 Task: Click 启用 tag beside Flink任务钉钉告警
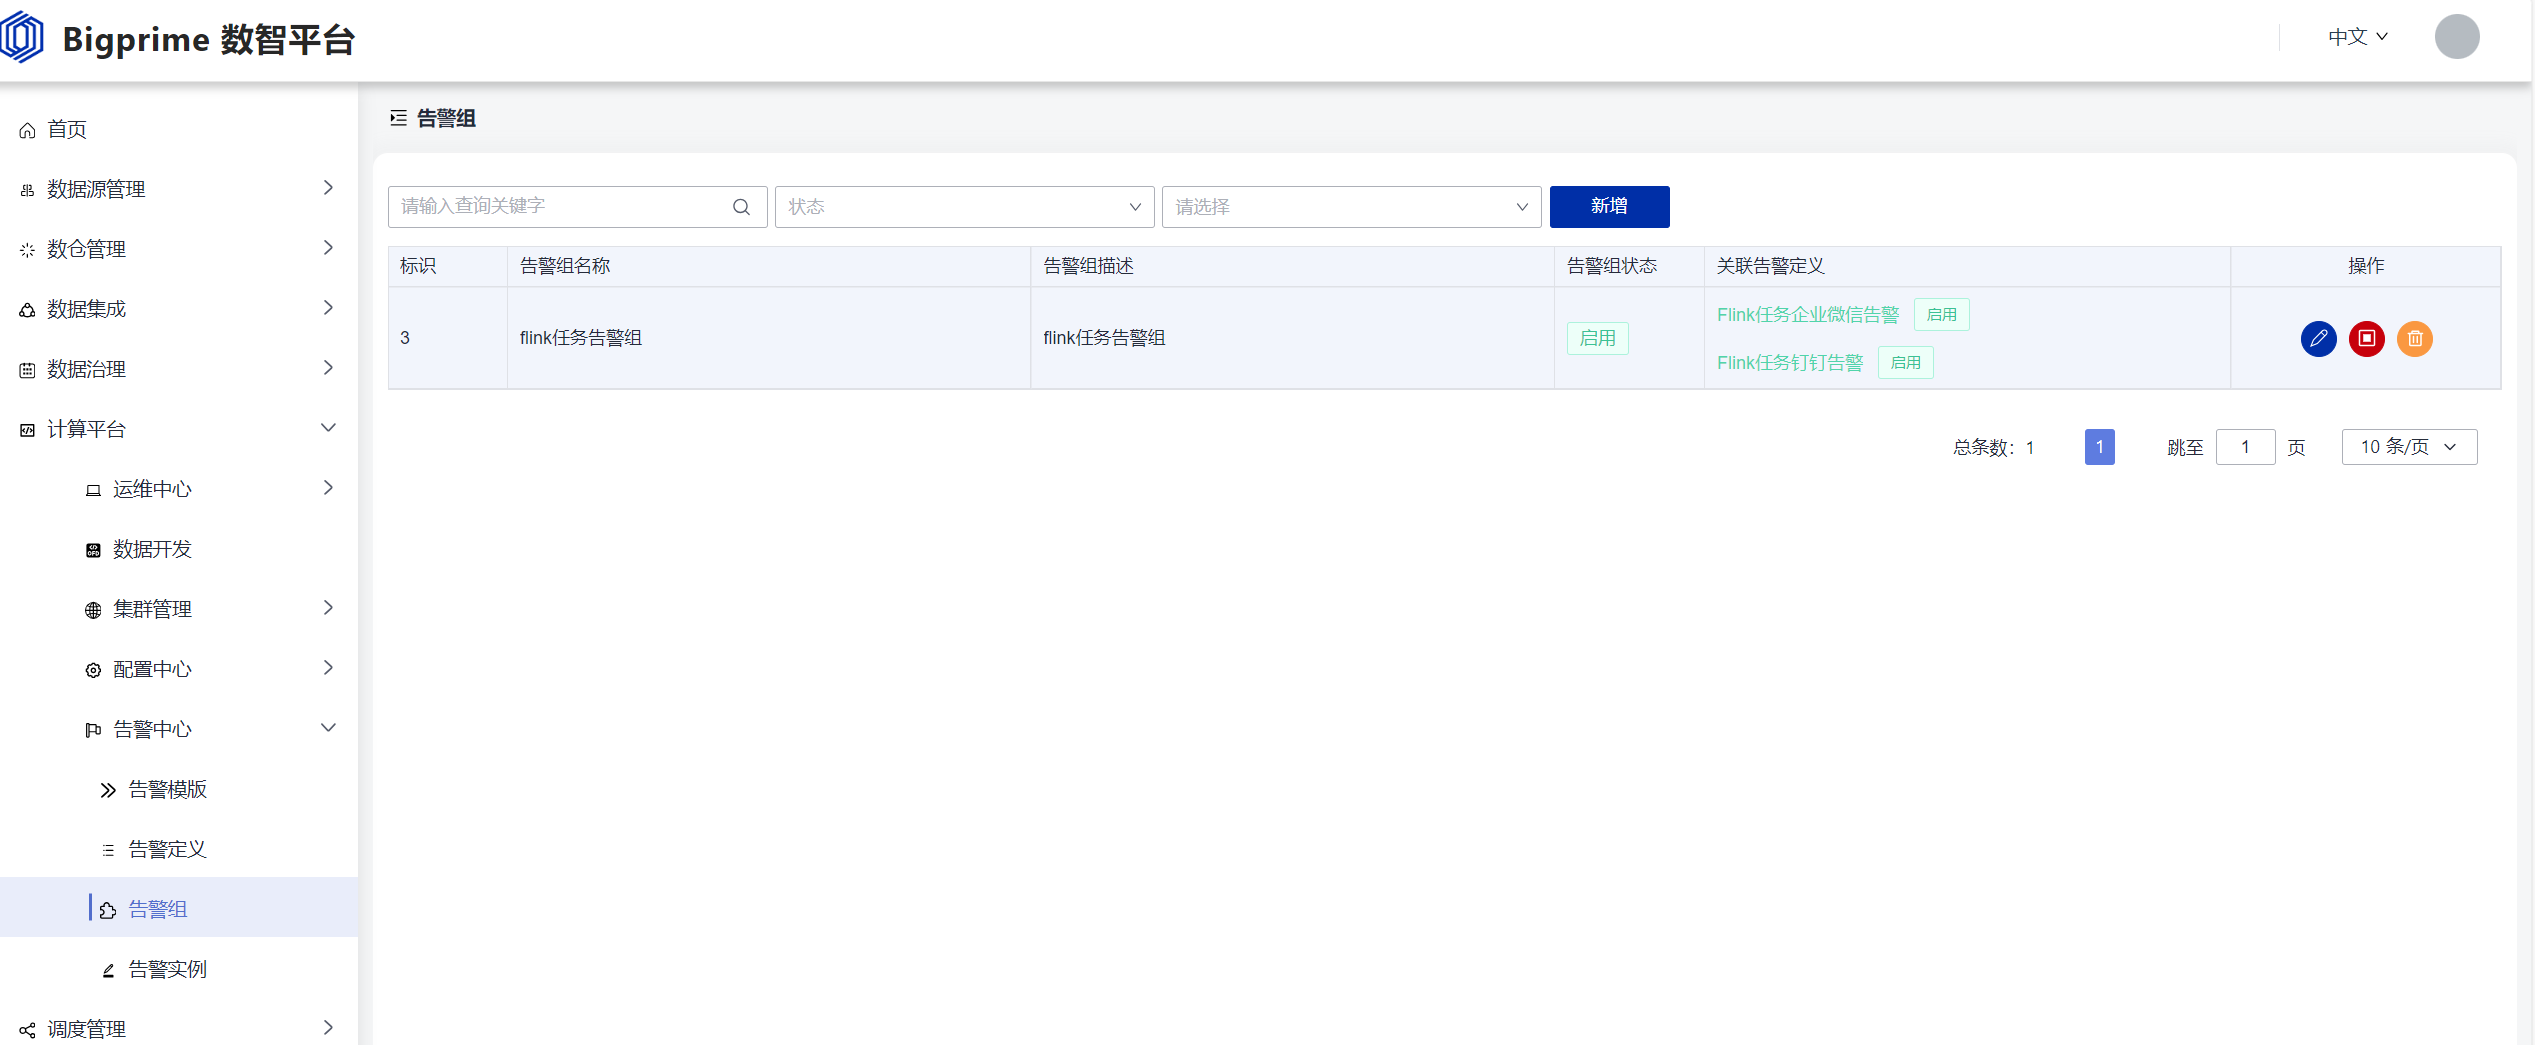coord(1905,363)
